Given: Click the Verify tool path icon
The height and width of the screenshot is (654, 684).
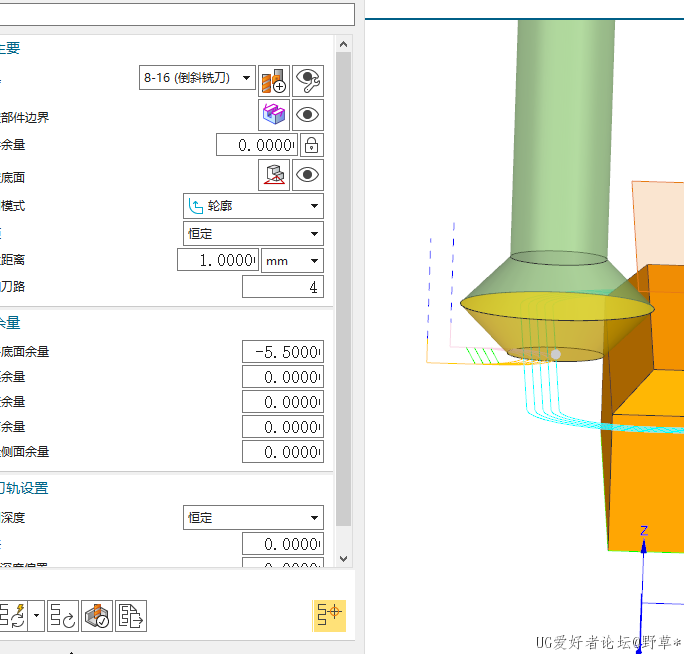Looking at the screenshot, I should [97, 616].
